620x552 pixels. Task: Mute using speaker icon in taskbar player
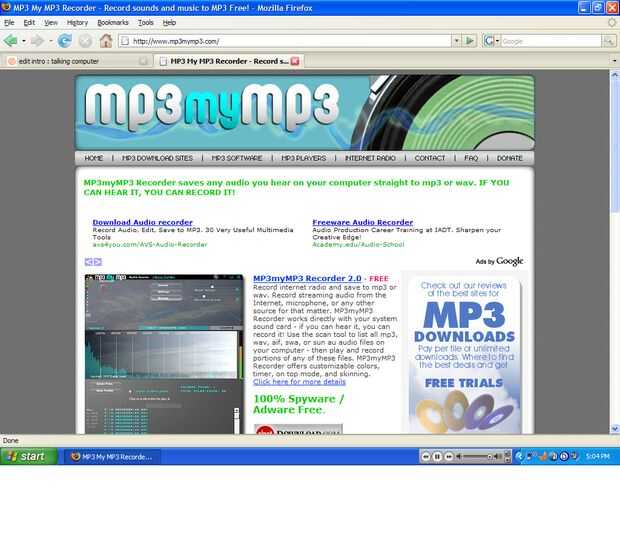coord(459,457)
